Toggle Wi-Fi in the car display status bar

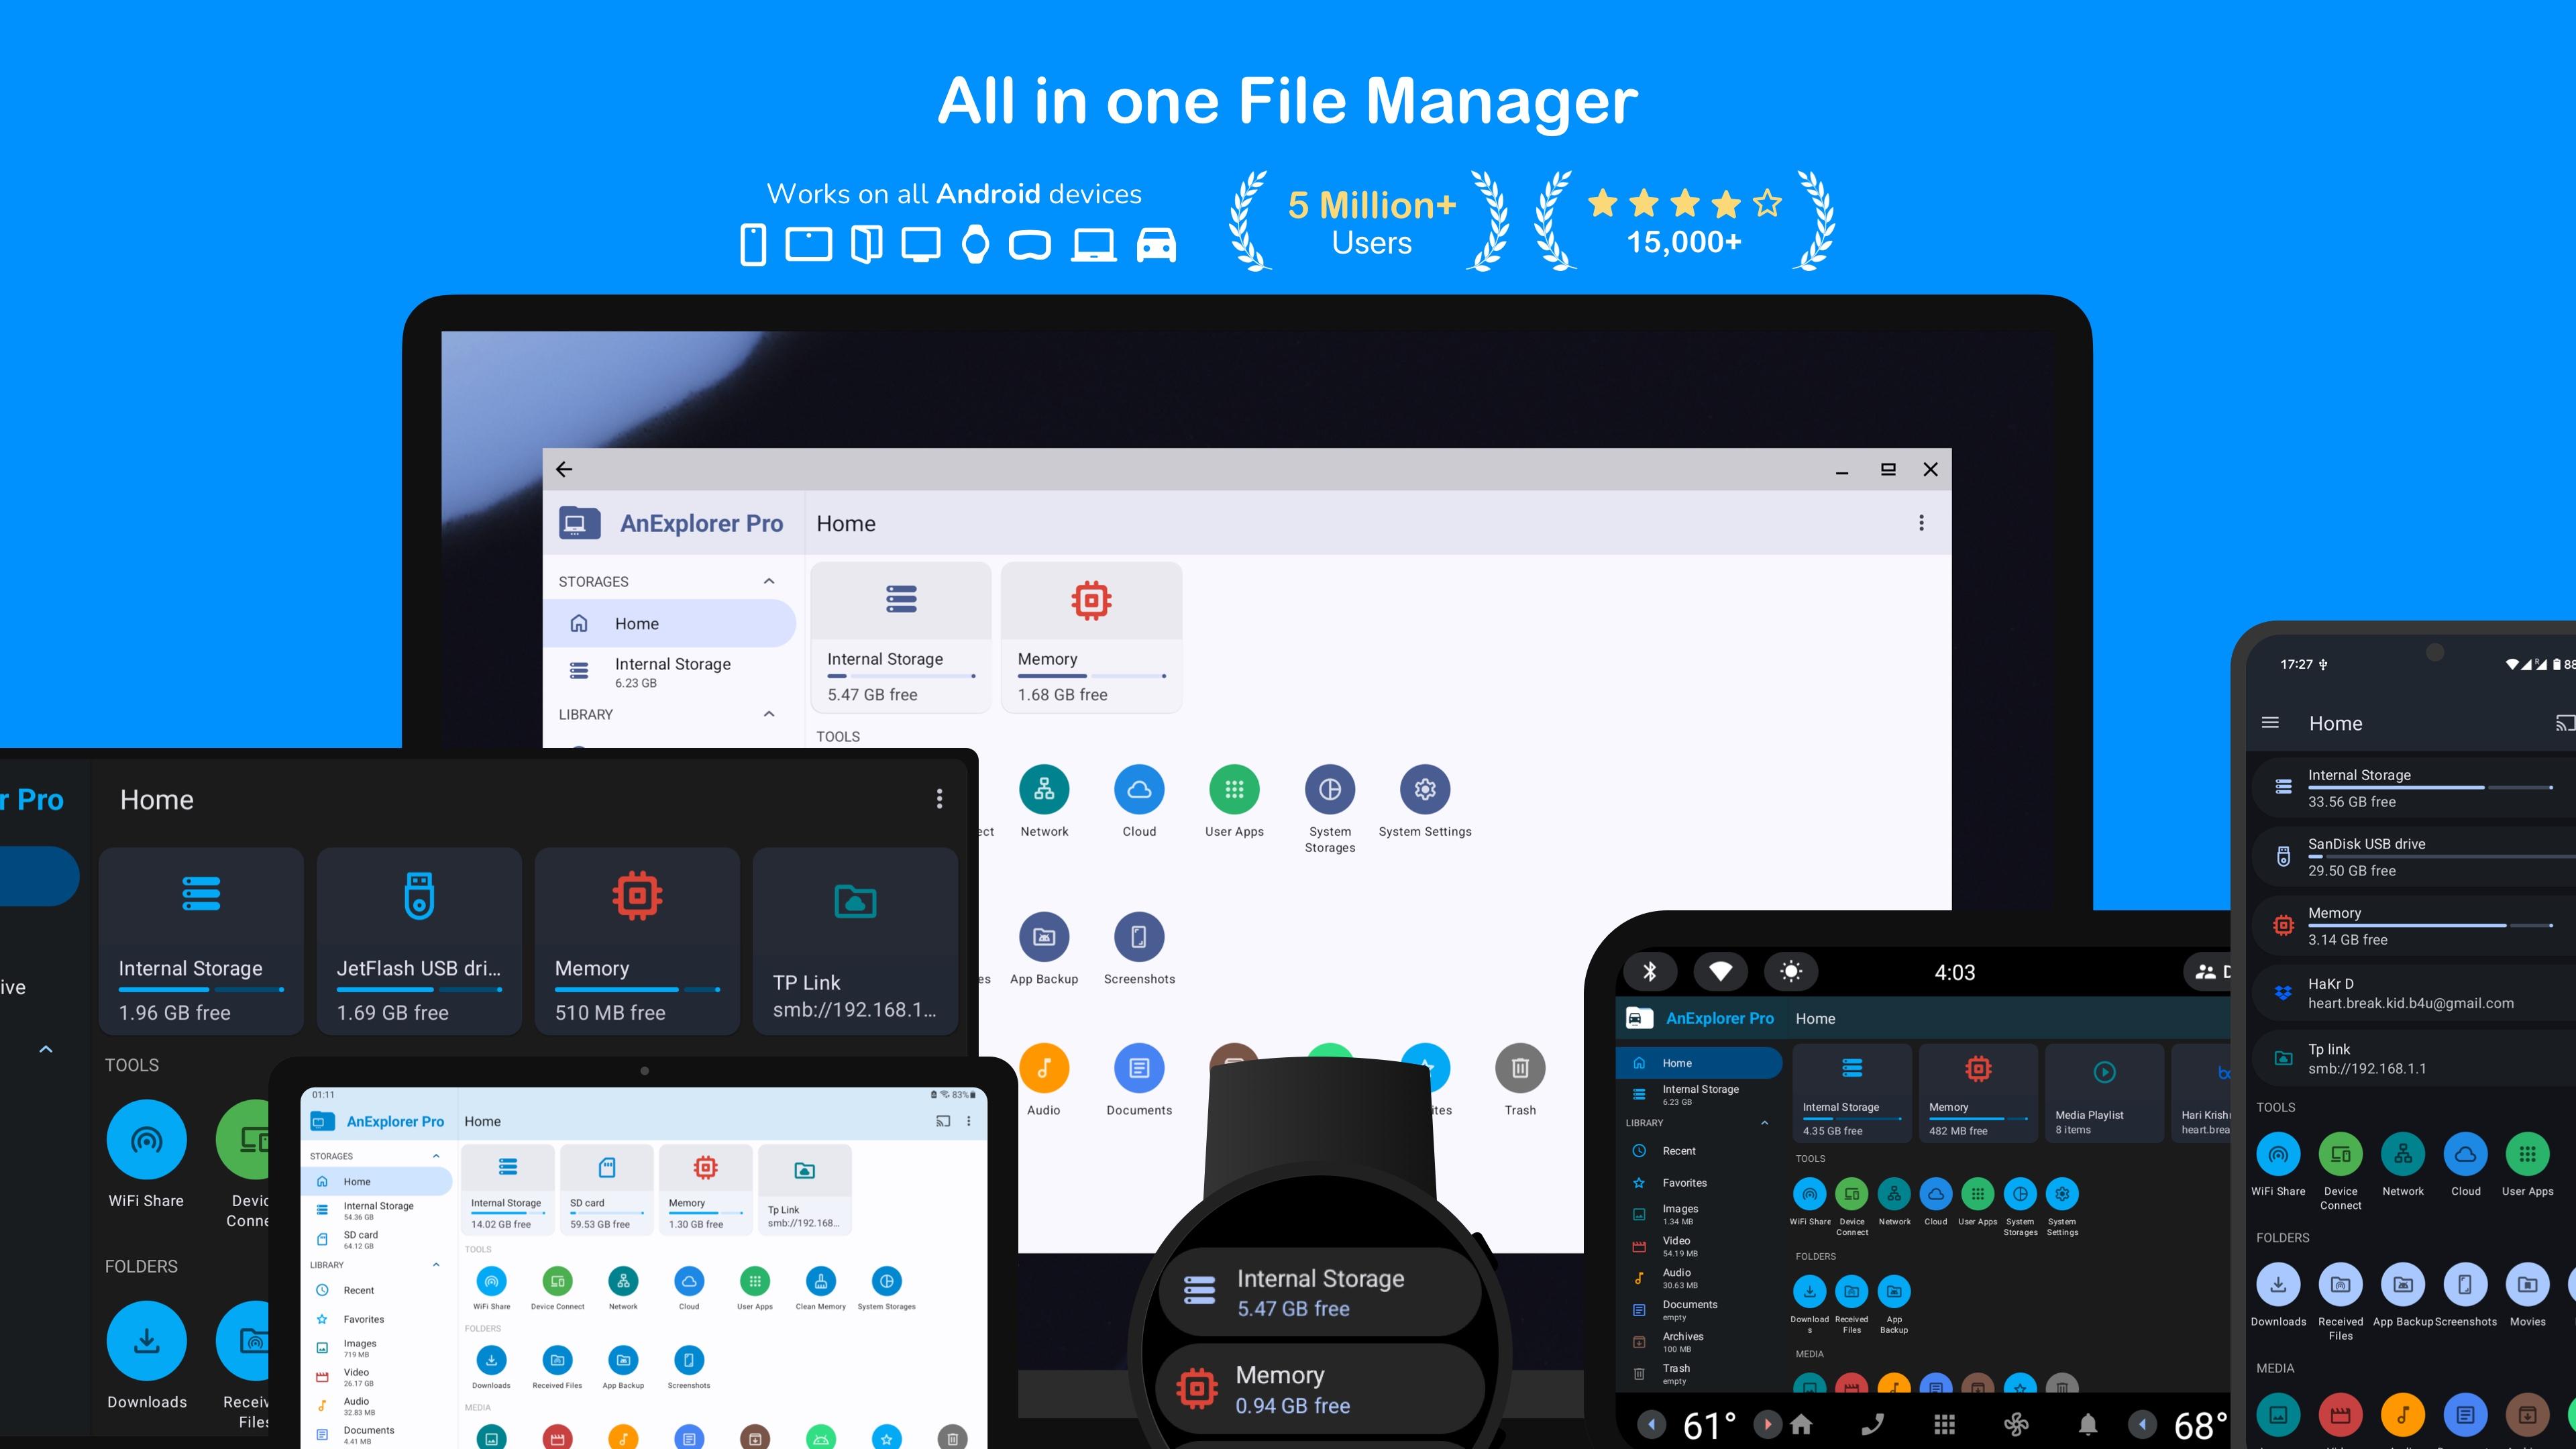[1720, 971]
